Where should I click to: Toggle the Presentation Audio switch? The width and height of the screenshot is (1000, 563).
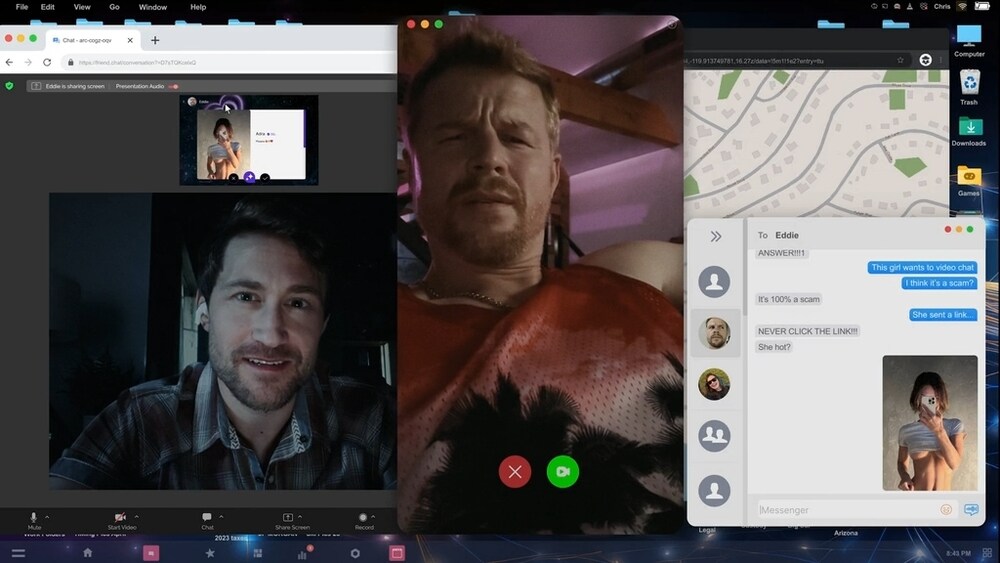click(173, 87)
